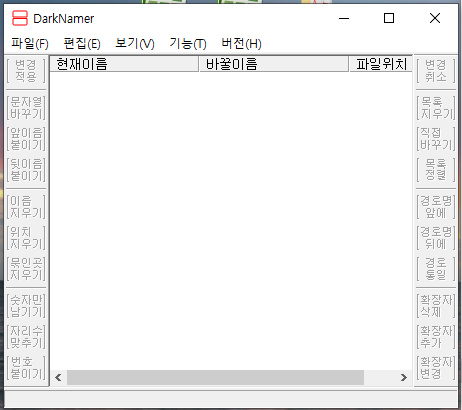Click the 직접 바꾸기 button
The width and height of the screenshot is (462, 410).
[436, 139]
